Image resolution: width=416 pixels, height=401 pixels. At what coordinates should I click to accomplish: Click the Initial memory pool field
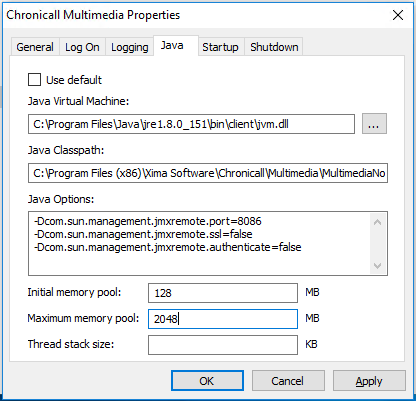click(x=223, y=293)
